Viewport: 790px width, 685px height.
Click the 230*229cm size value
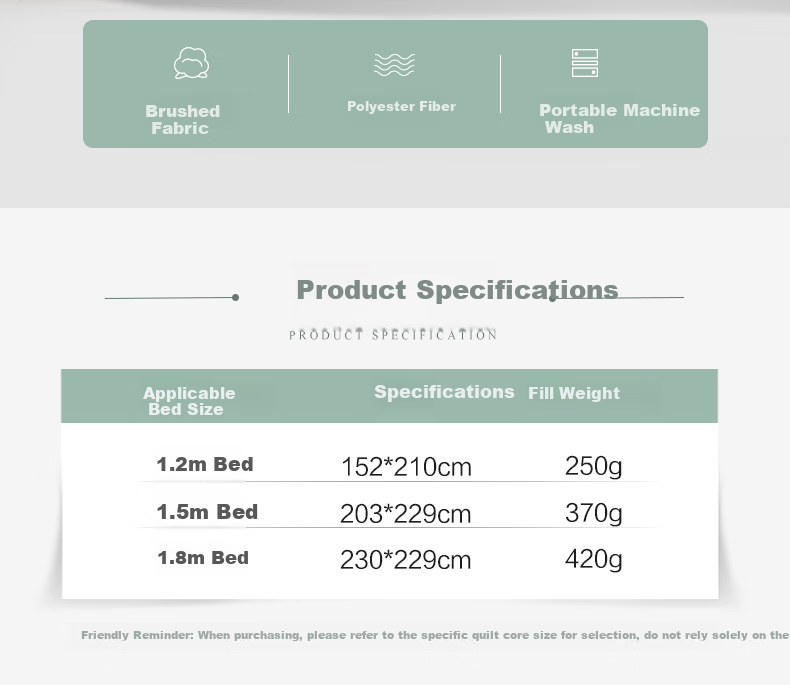[406, 560]
